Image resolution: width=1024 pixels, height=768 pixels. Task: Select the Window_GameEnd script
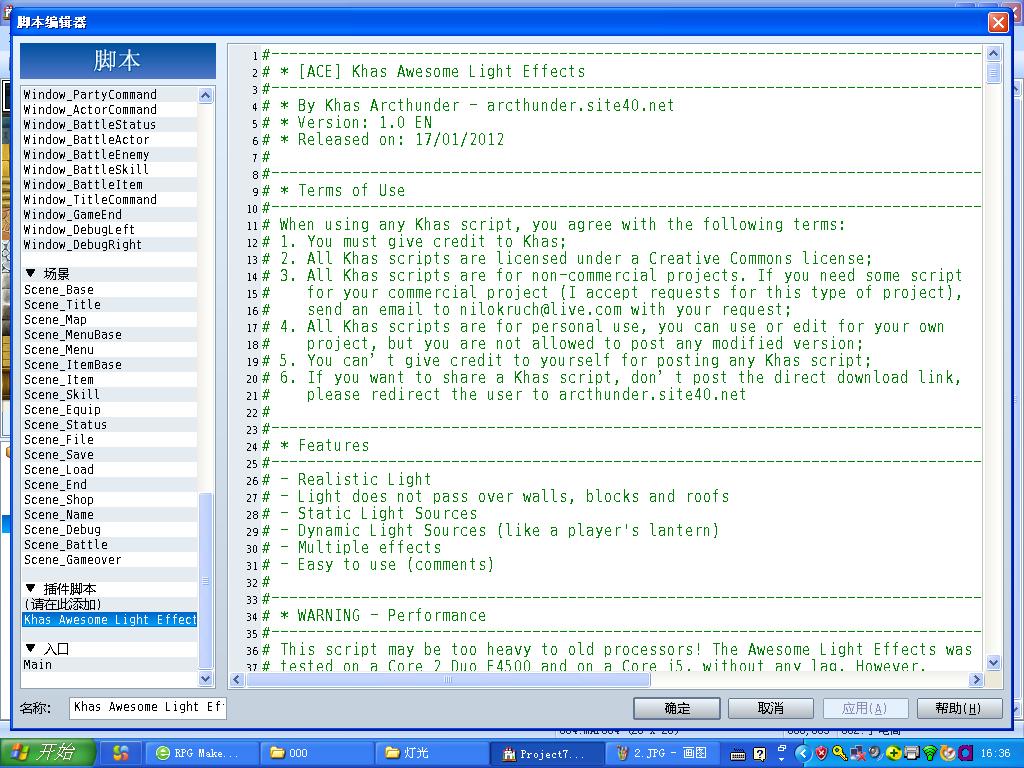coord(109,215)
